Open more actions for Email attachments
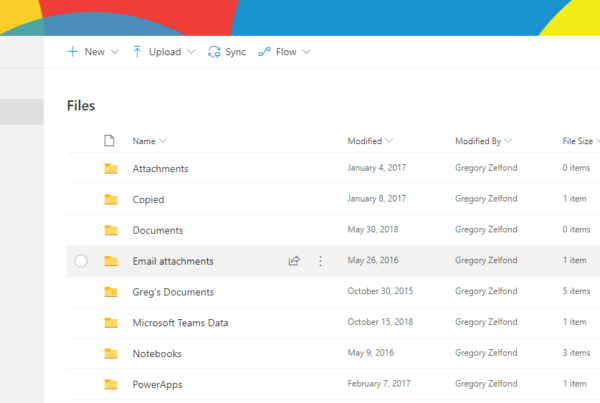Image resolution: width=600 pixels, height=403 pixels. [x=320, y=261]
